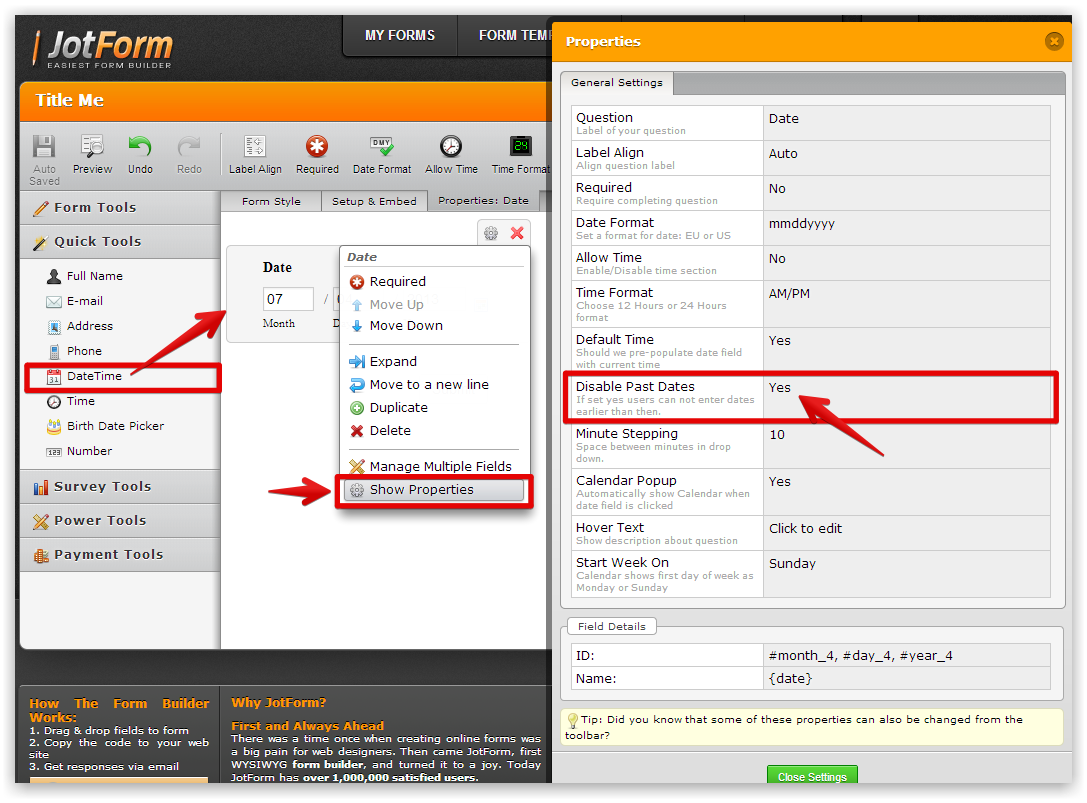Click the Month input field showing 07

click(288, 299)
